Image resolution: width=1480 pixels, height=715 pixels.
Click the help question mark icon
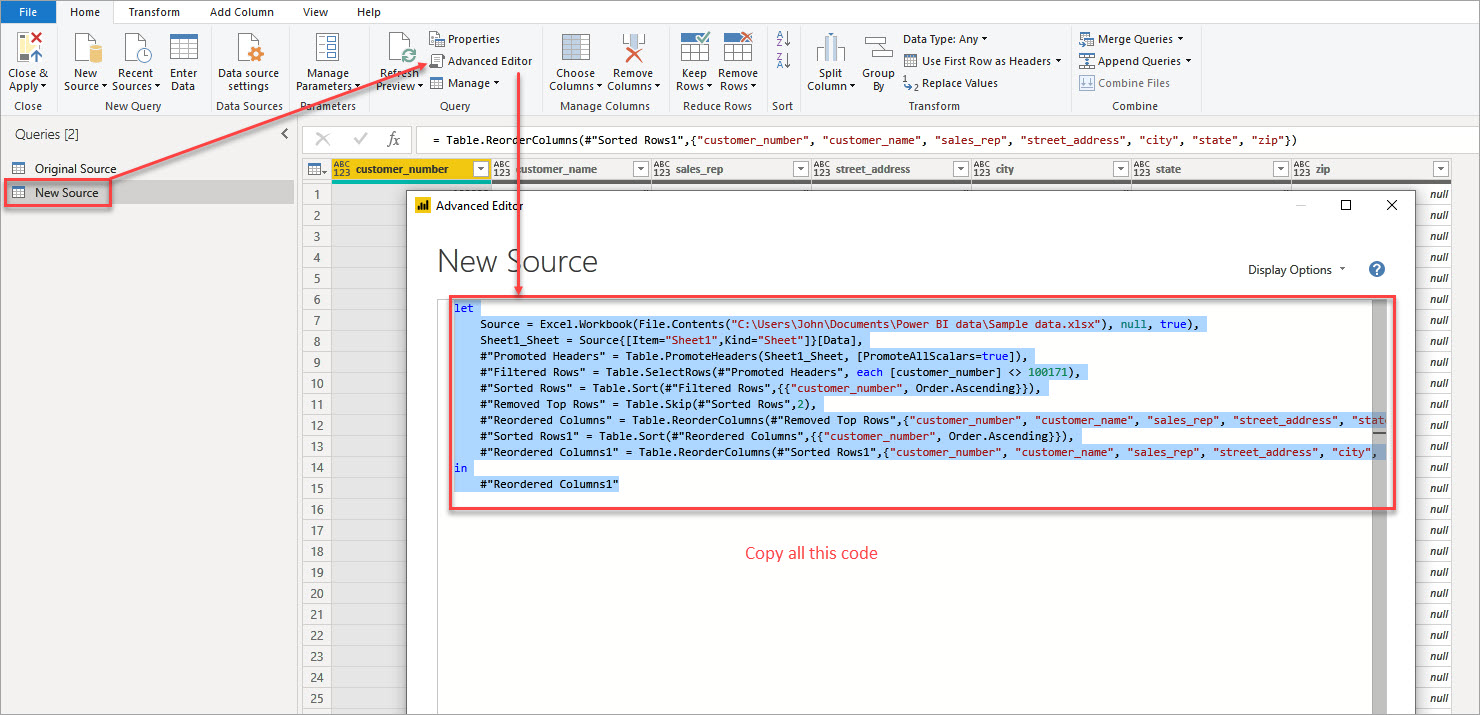coord(1377,269)
